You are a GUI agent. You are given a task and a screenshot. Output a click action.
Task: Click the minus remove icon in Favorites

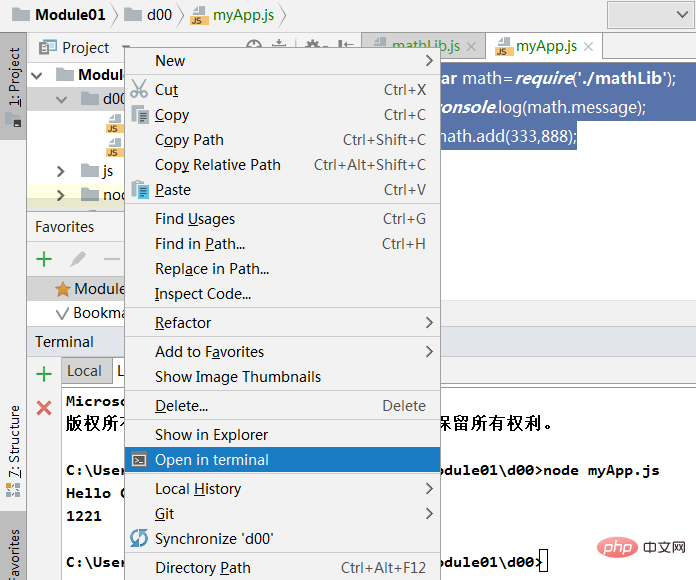pyautogui.click(x=112, y=259)
